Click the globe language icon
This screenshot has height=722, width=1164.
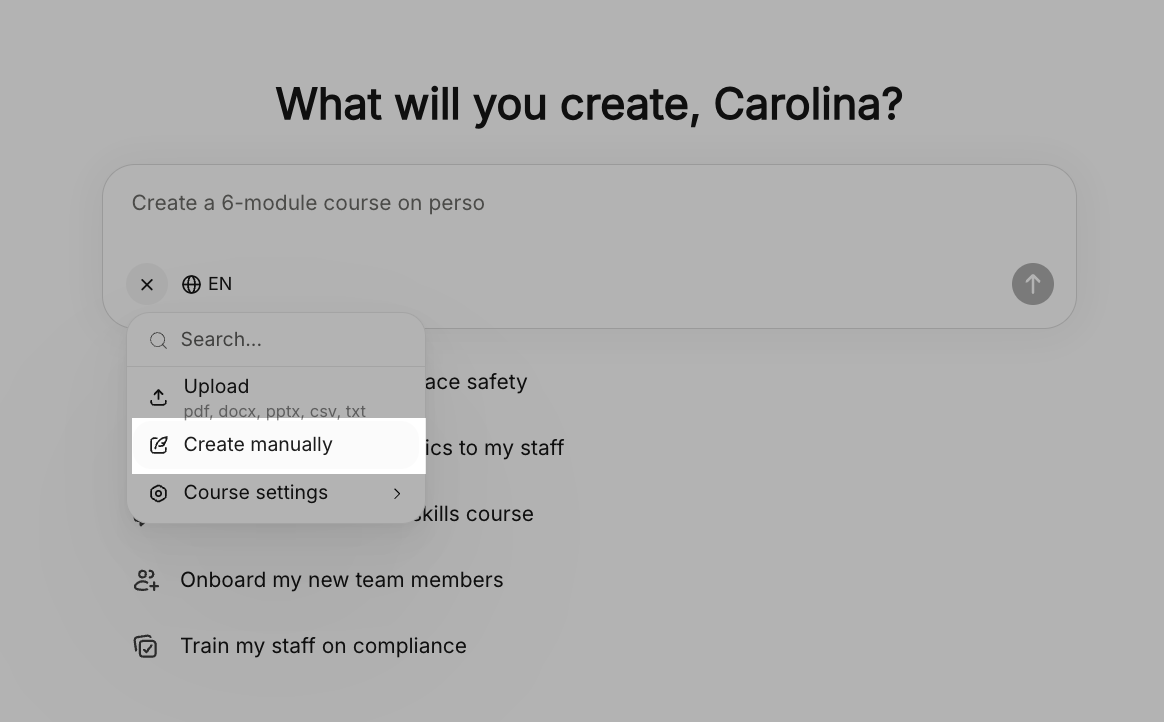pos(191,284)
